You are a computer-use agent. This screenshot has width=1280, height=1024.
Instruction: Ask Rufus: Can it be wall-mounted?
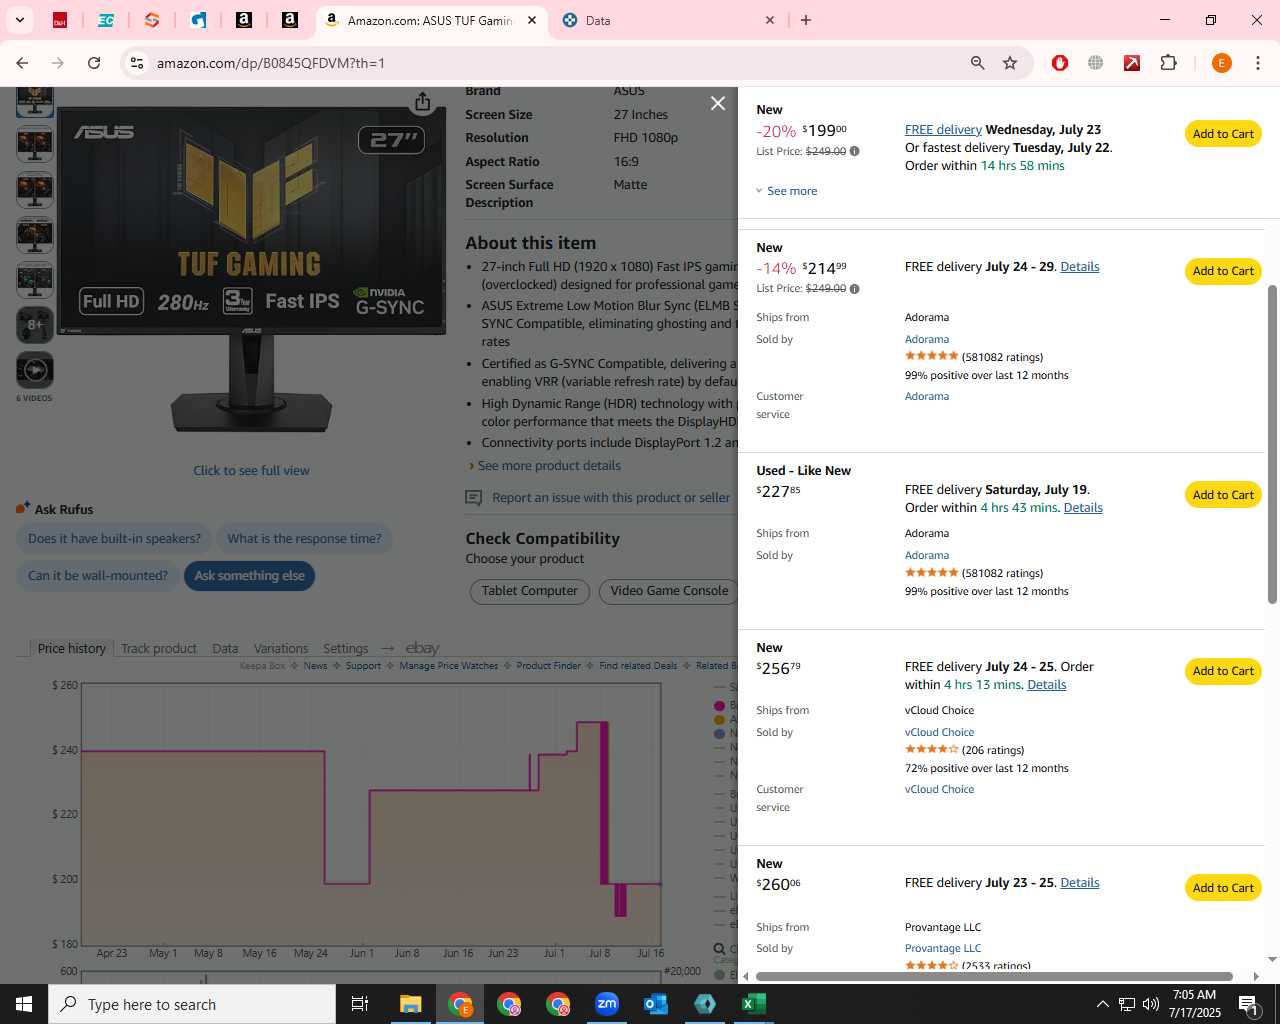point(98,576)
